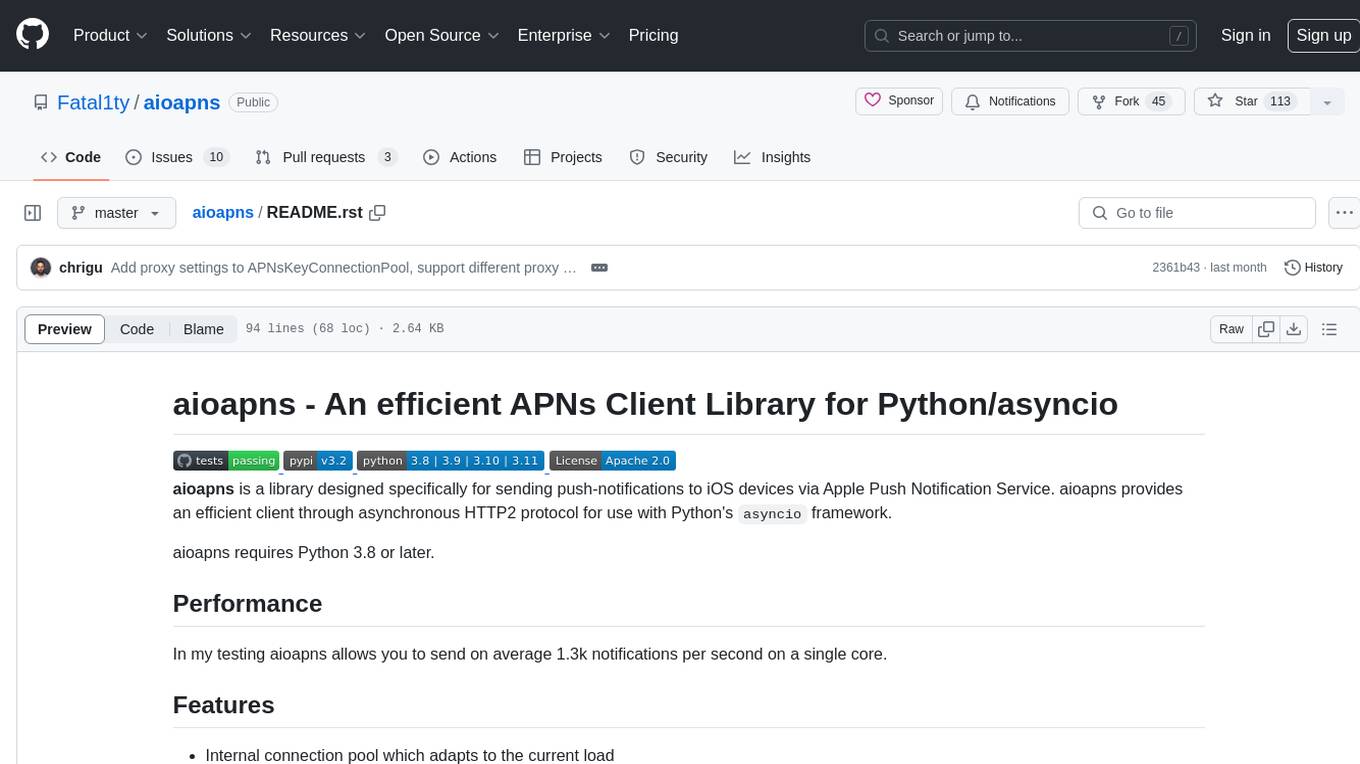Open chrigu author avatar
The width and height of the screenshot is (1360, 764).
(x=41, y=268)
